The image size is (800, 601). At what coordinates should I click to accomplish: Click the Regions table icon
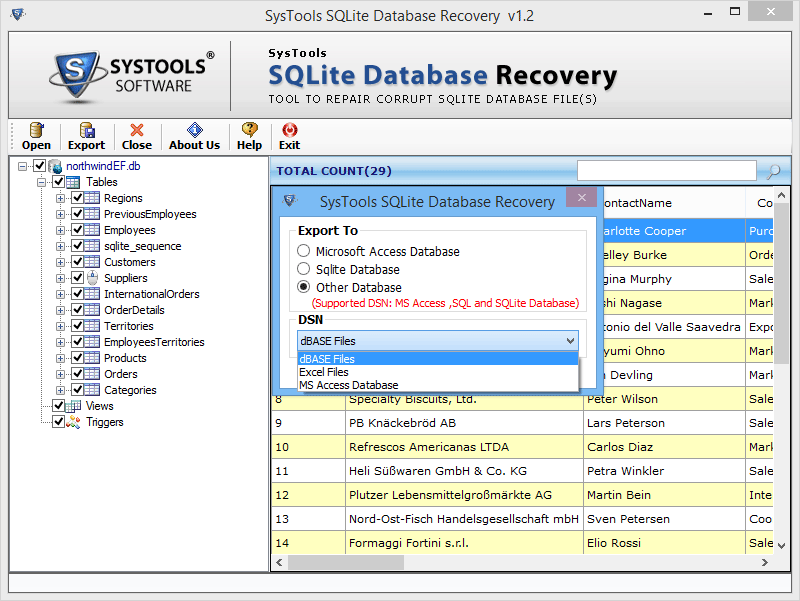(92, 198)
